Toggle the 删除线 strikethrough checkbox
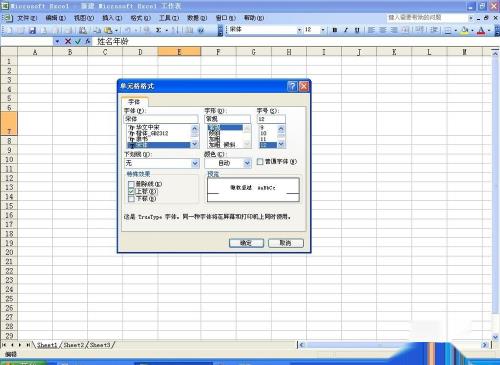500x365 pixels. pos(131,184)
